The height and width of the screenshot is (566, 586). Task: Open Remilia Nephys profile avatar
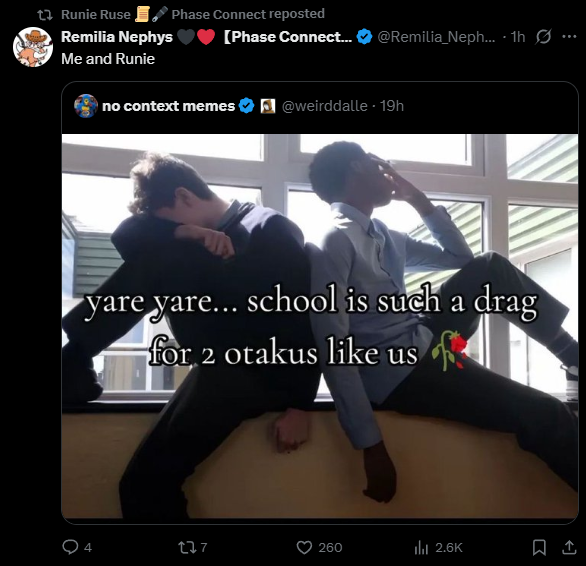[33, 47]
